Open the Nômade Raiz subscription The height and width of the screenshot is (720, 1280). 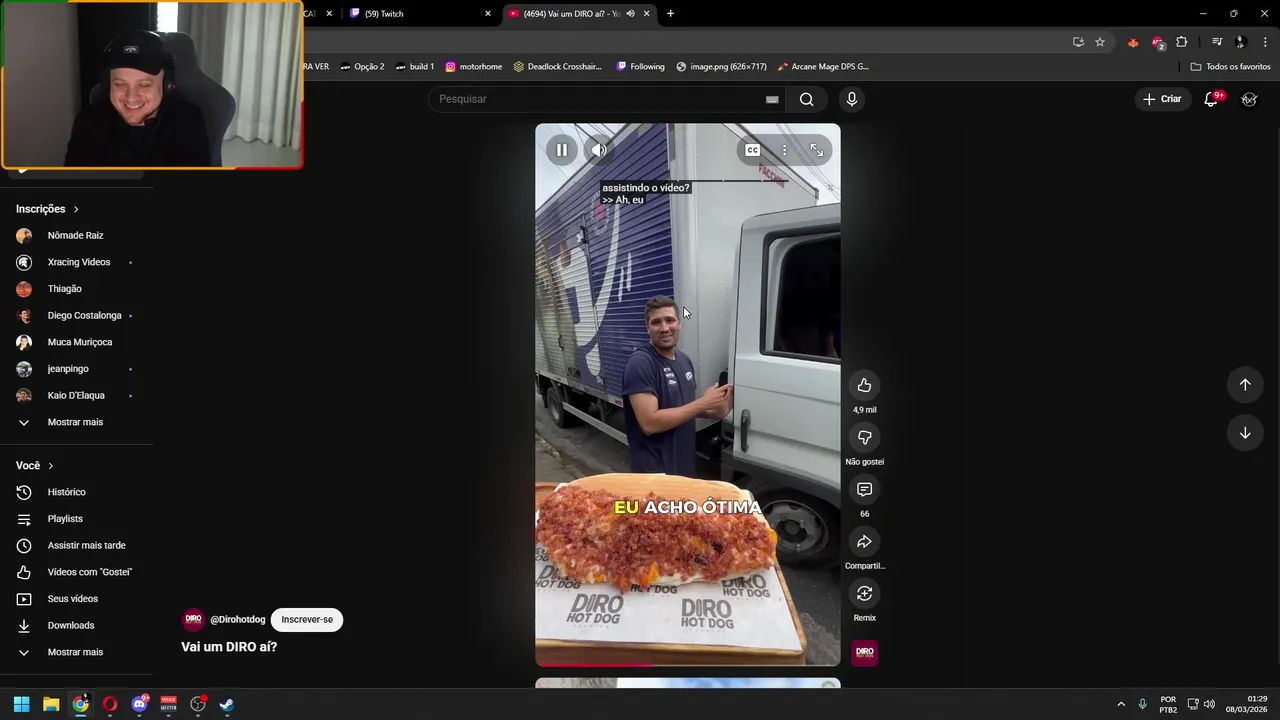pyautogui.click(x=76, y=236)
